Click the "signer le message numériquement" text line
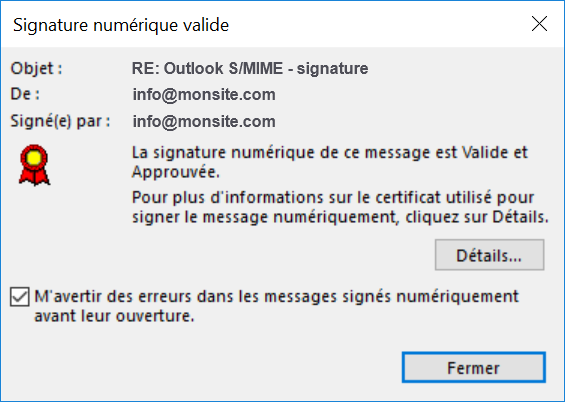The width and height of the screenshot is (565, 402). coord(266,217)
